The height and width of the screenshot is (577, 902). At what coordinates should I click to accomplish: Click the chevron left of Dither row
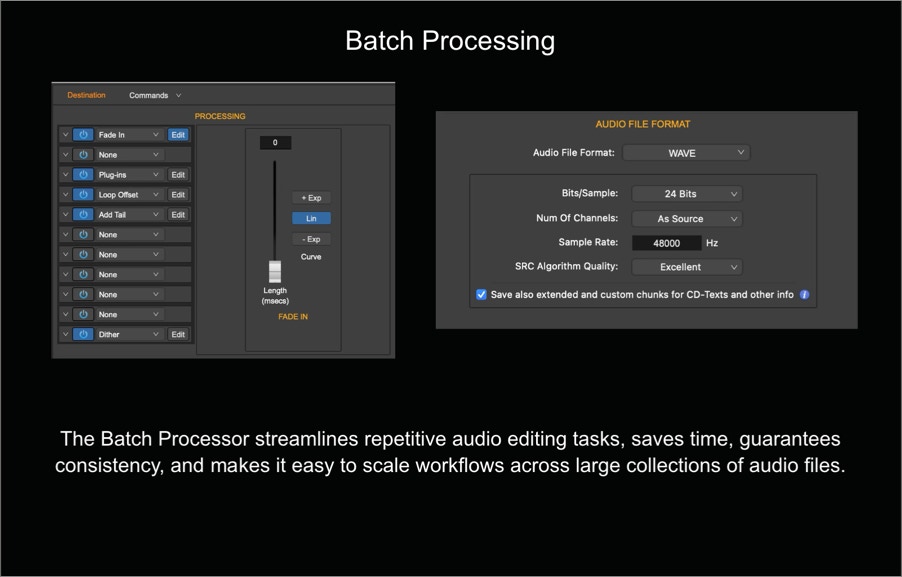click(x=66, y=335)
